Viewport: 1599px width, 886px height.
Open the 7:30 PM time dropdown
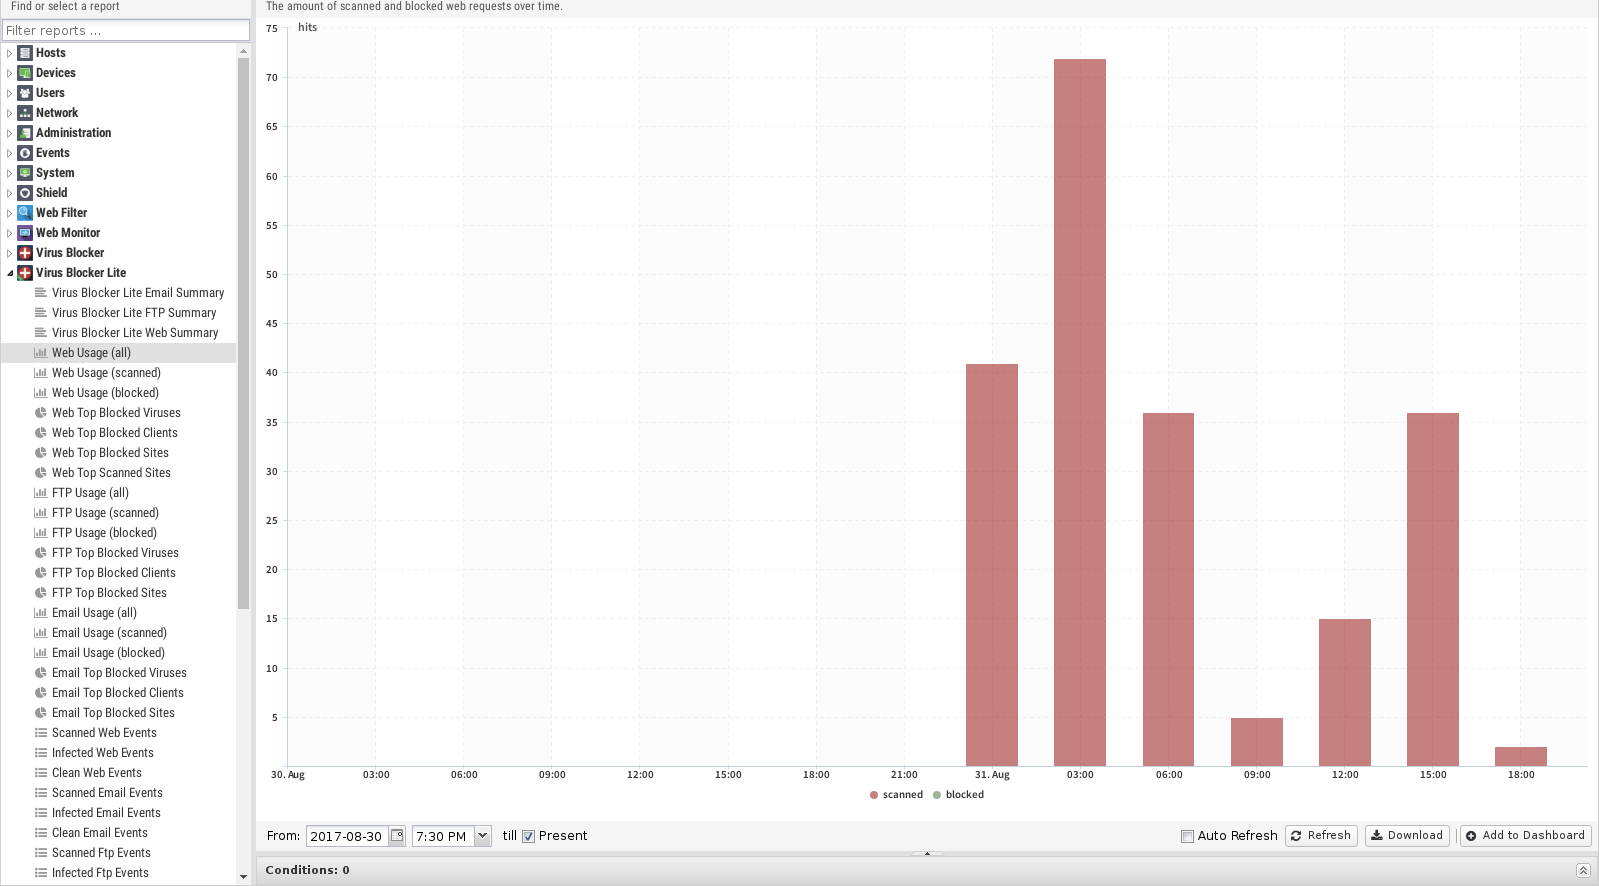tap(482, 836)
